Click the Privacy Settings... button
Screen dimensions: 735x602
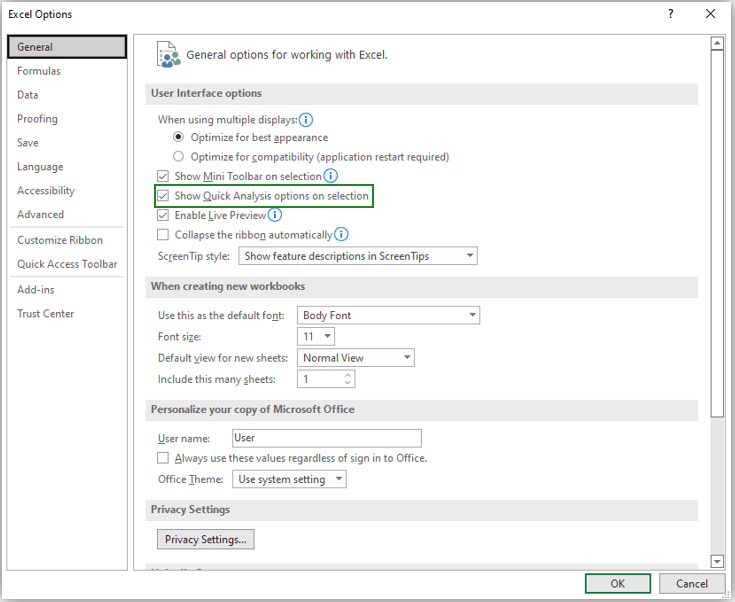coord(205,539)
